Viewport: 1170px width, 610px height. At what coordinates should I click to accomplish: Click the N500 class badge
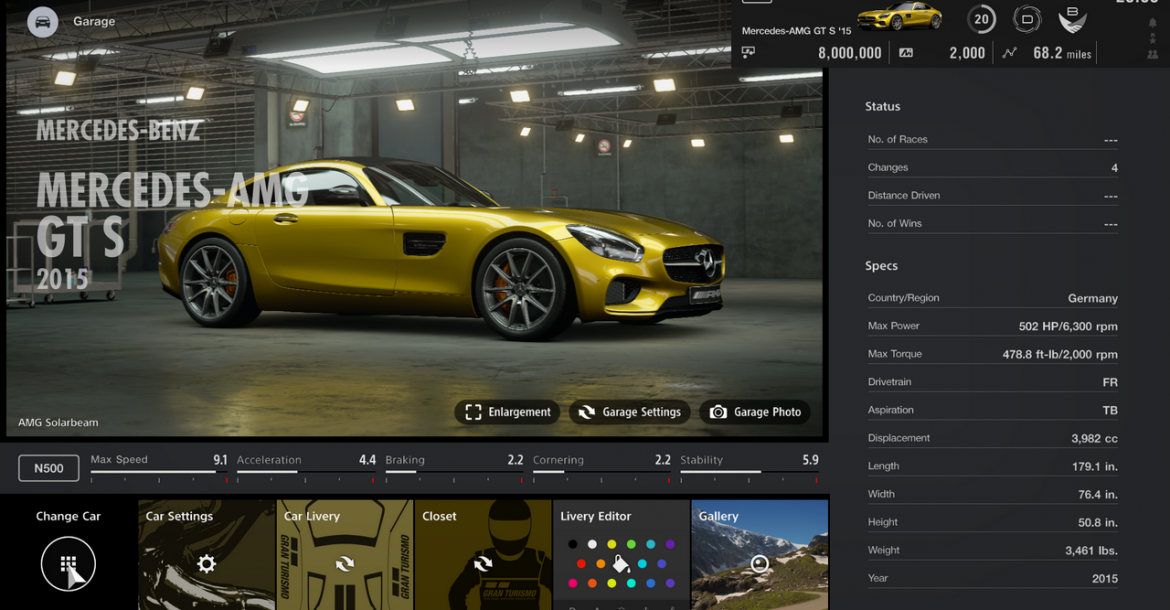coord(48,468)
